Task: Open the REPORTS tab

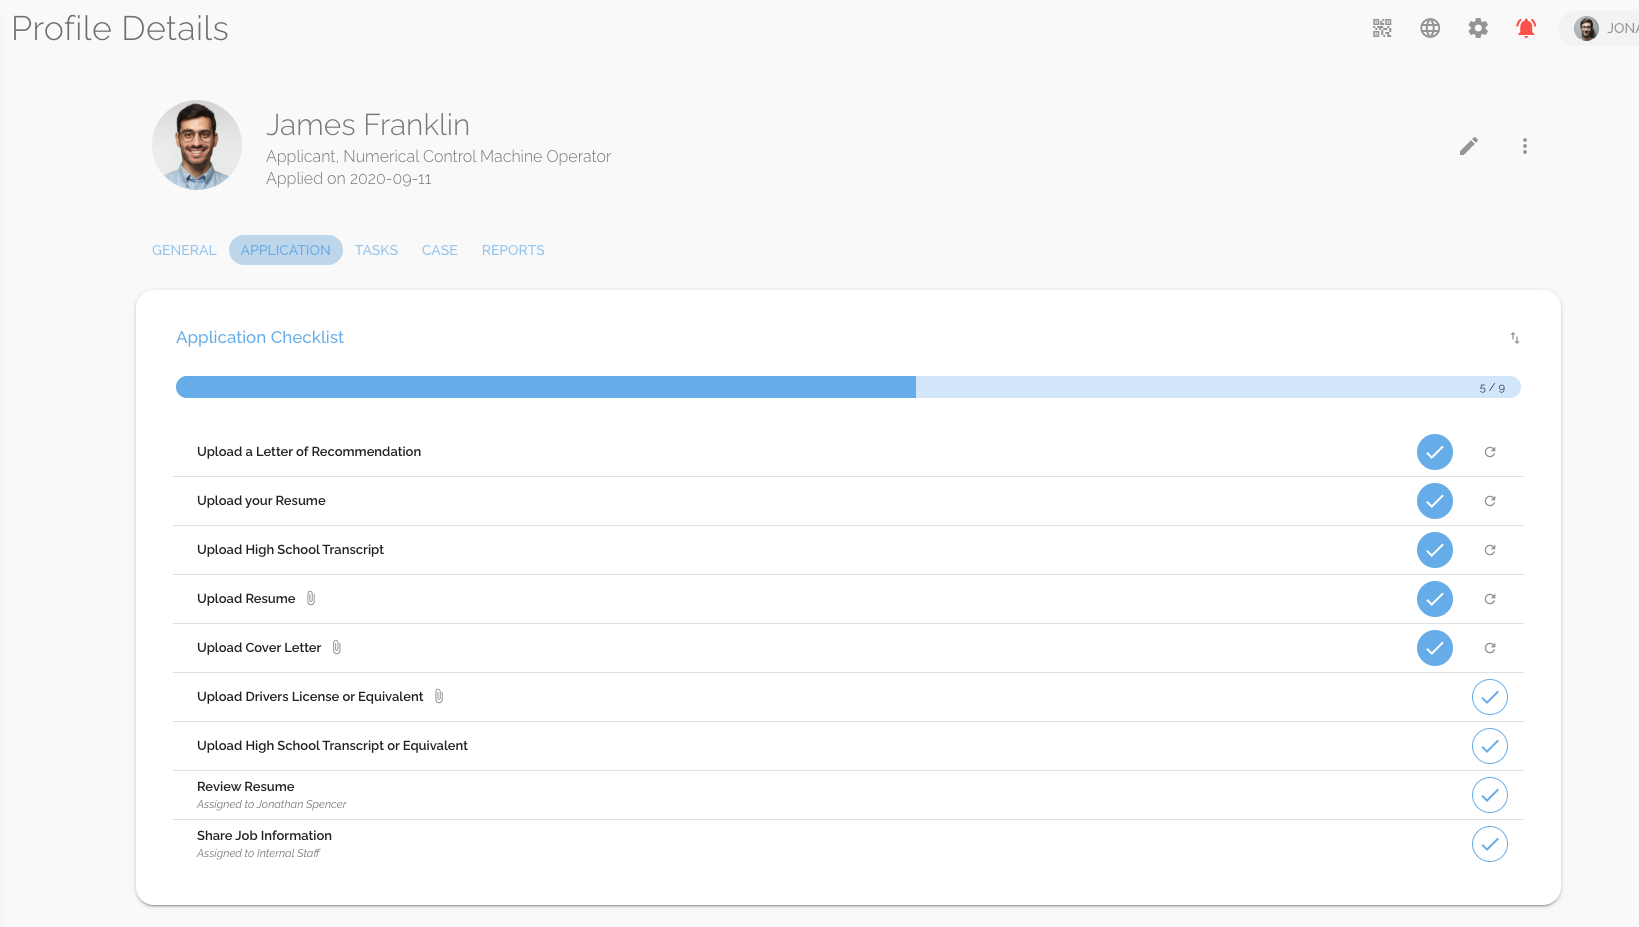Action: (x=513, y=250)
